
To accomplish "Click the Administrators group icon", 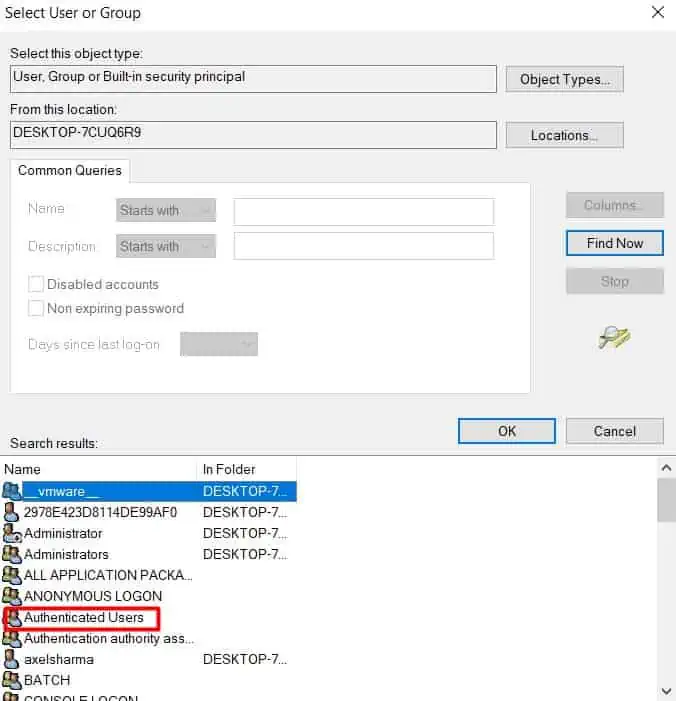I will click(12, 554).
